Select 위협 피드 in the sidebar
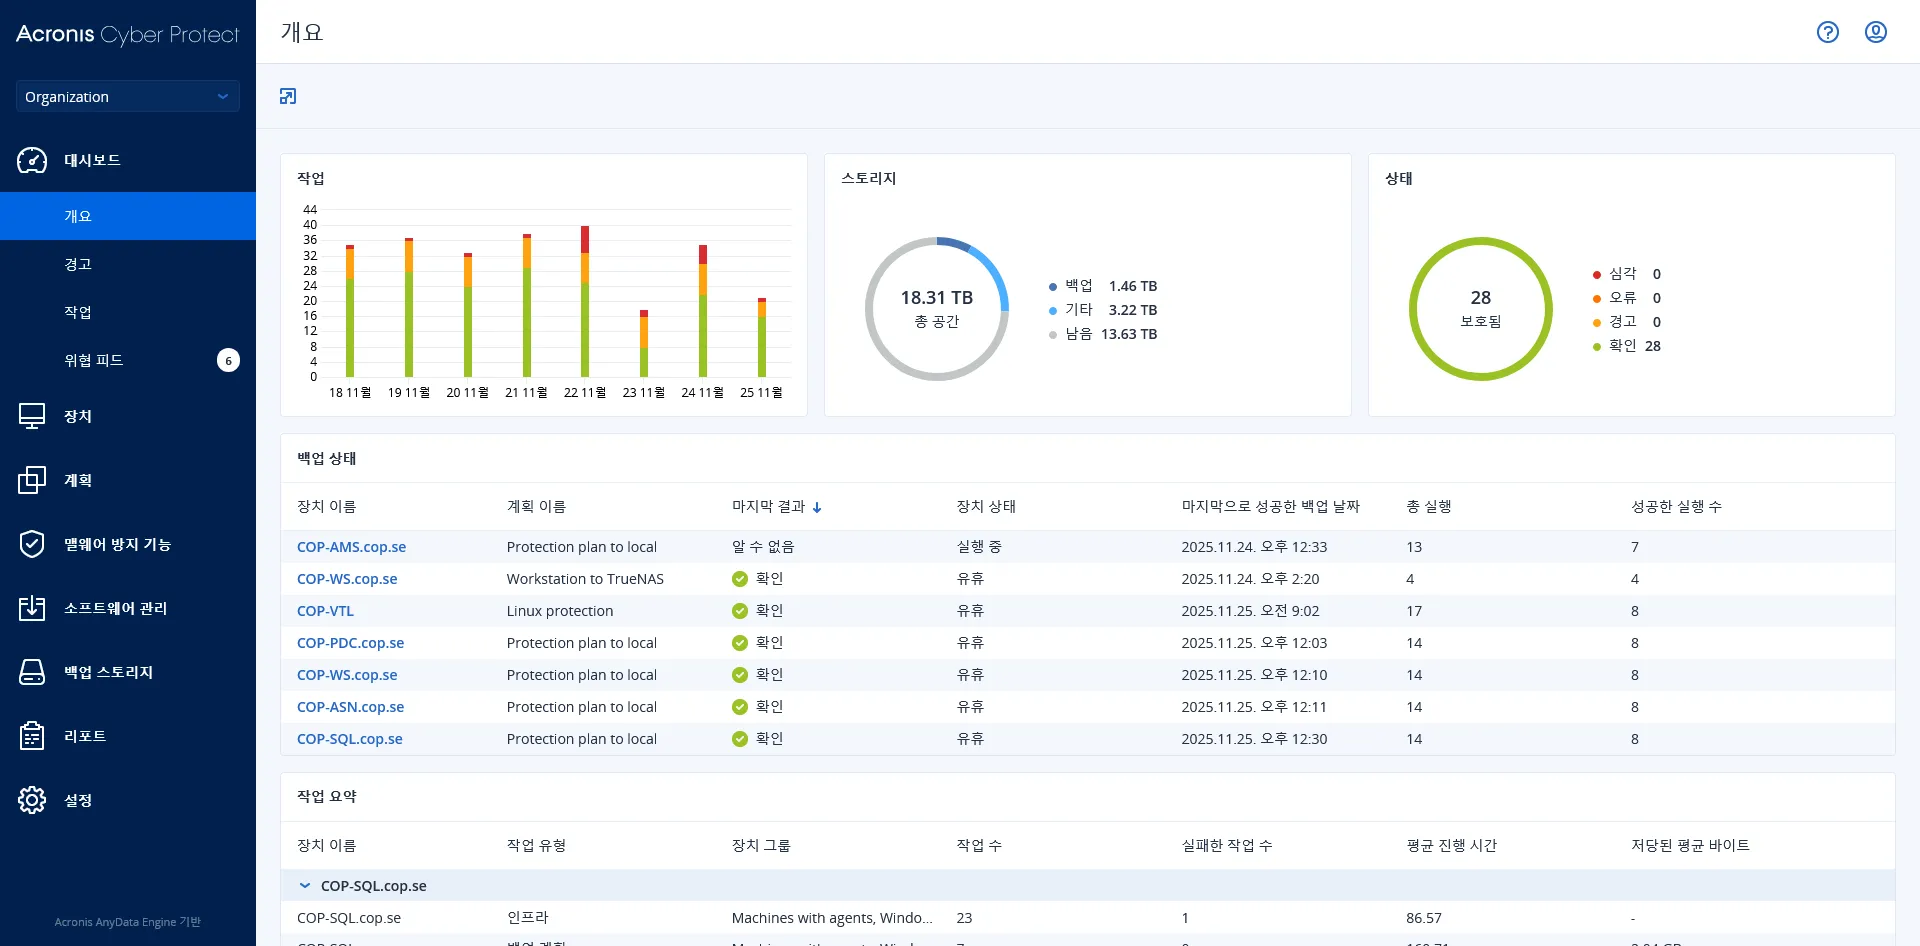This screenshot has height=946, width=1920. click(x=94, y=360)
